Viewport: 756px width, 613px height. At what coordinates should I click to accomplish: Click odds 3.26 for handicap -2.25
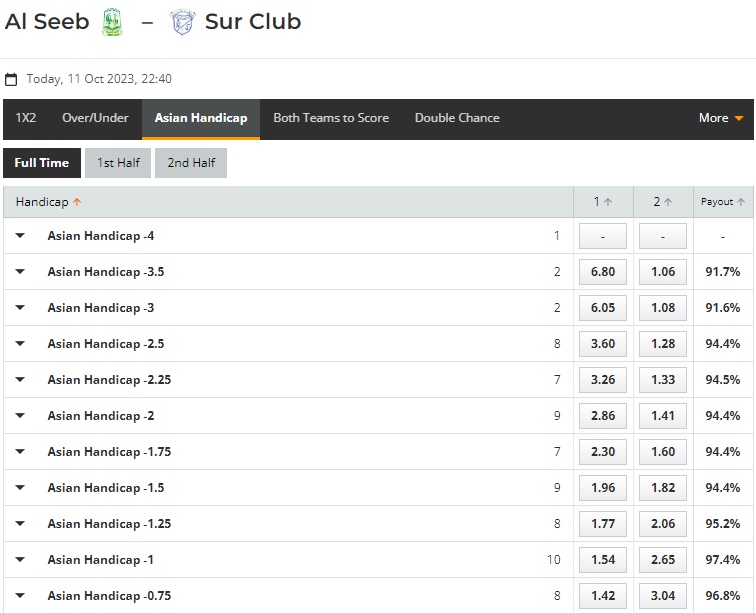[603, 380]
